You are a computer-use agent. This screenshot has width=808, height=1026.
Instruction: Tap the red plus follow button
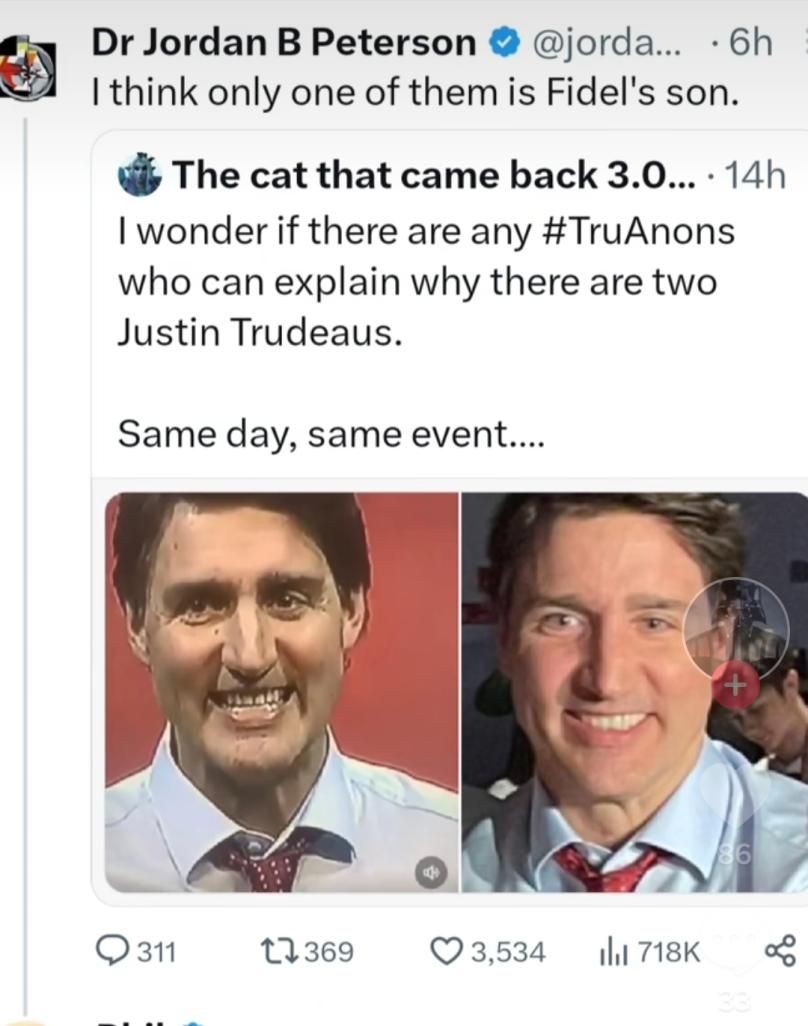[735, 686]
